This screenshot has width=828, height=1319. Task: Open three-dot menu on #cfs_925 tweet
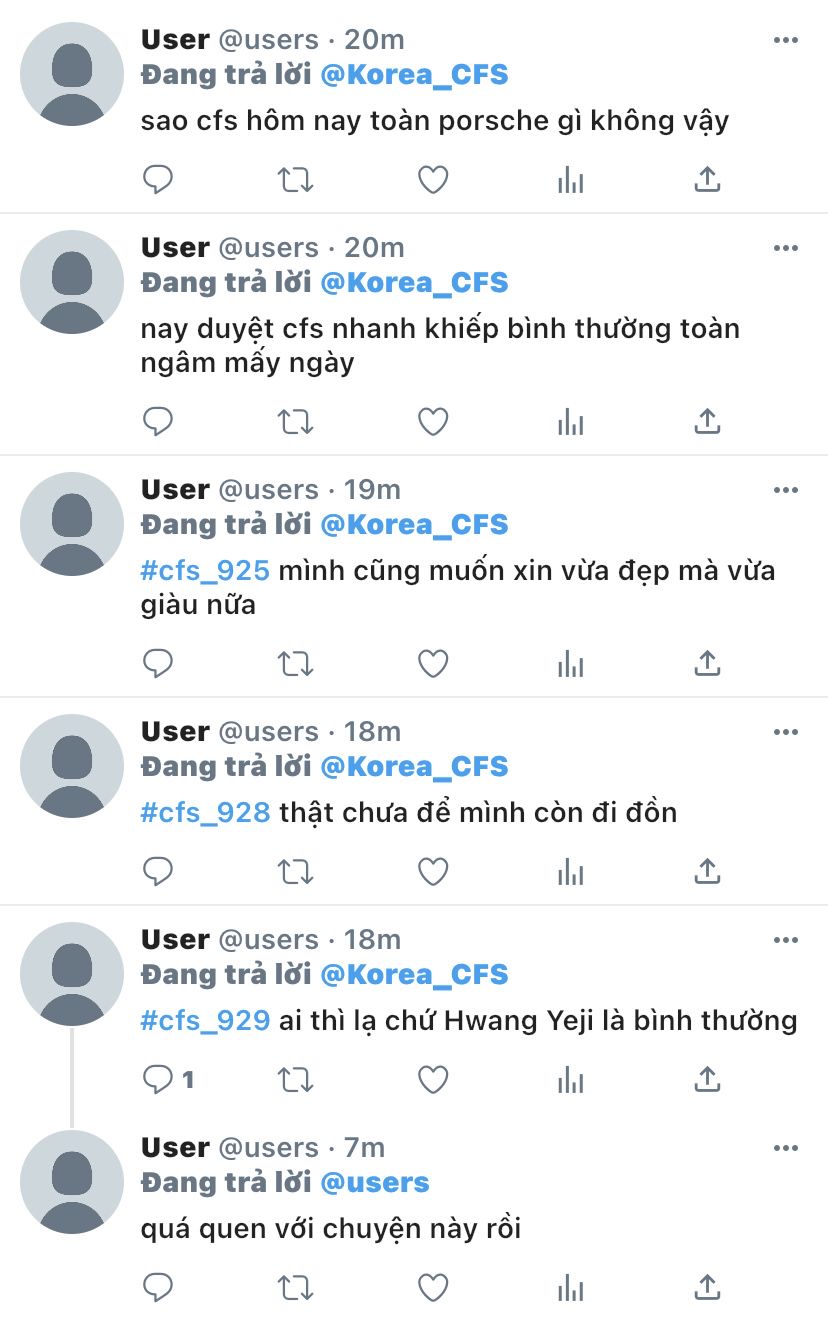(x=786, y=490)
